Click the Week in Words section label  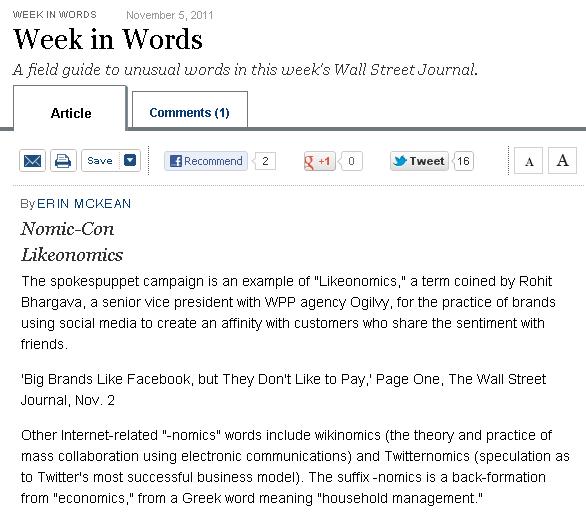[55, 15]
